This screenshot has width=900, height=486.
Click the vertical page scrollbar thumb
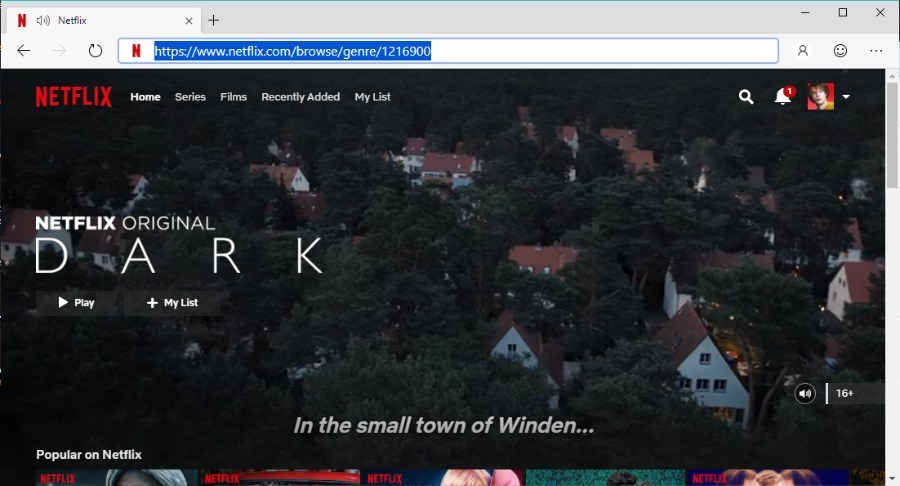(x=892, y=135)
